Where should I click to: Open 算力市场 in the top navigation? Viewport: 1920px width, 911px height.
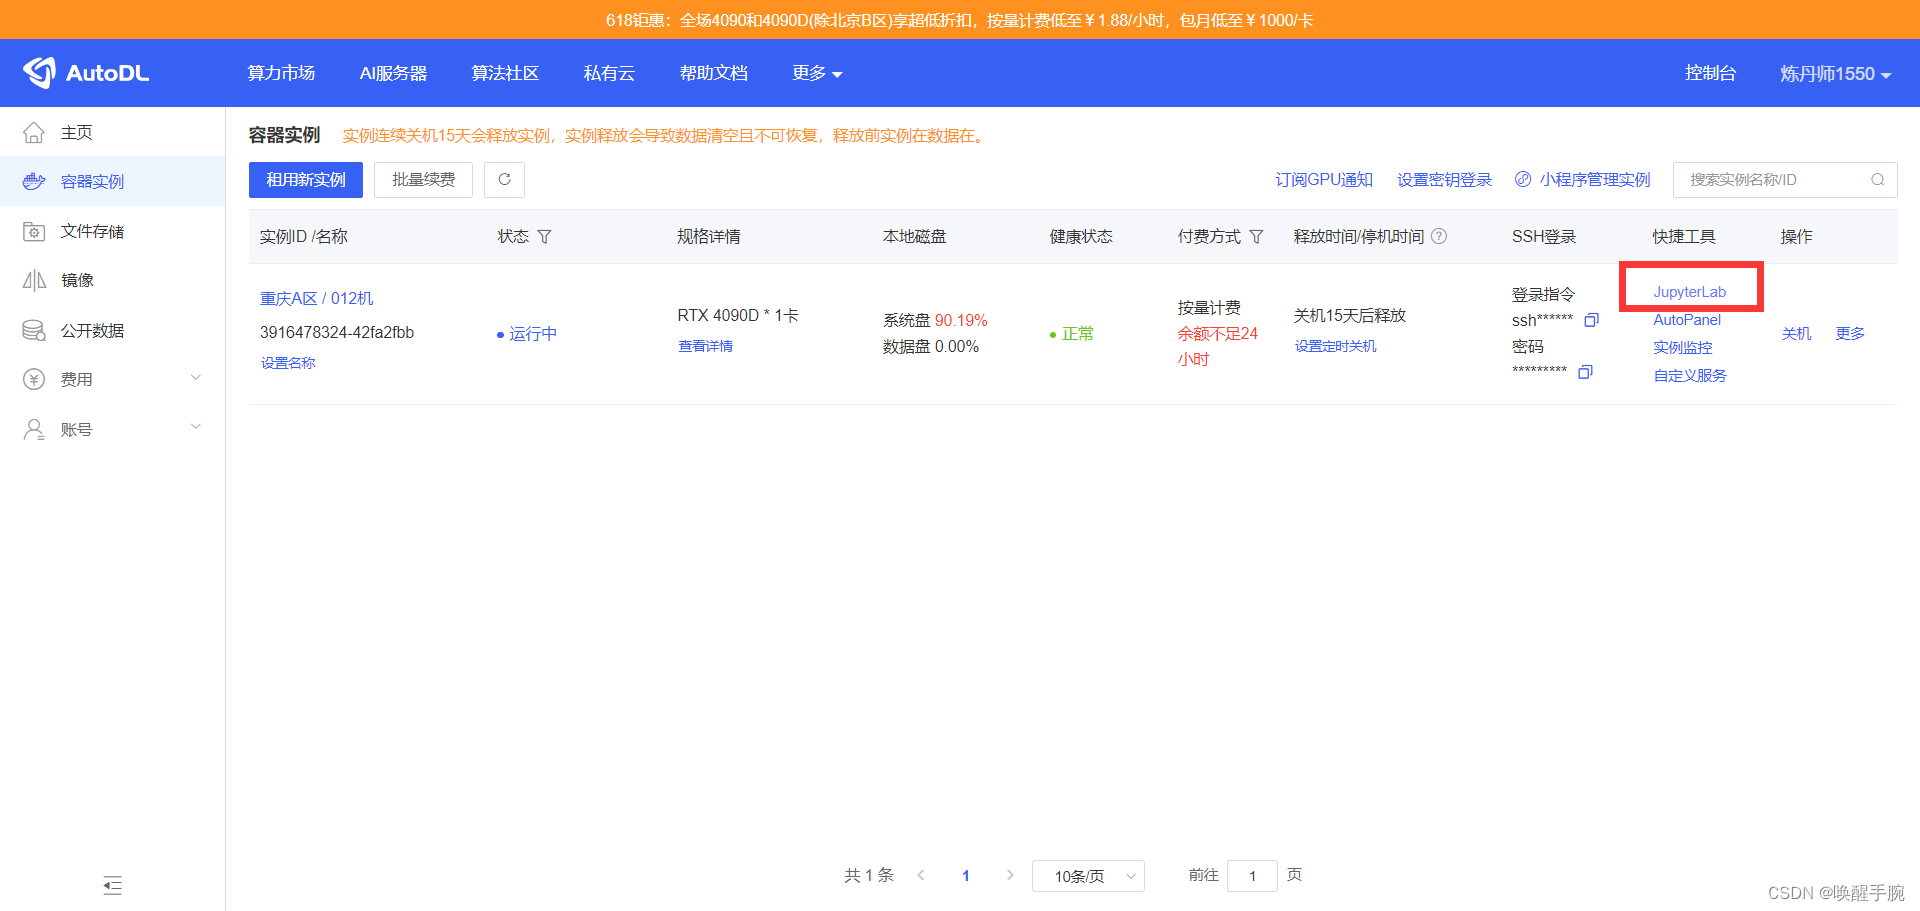281,73
